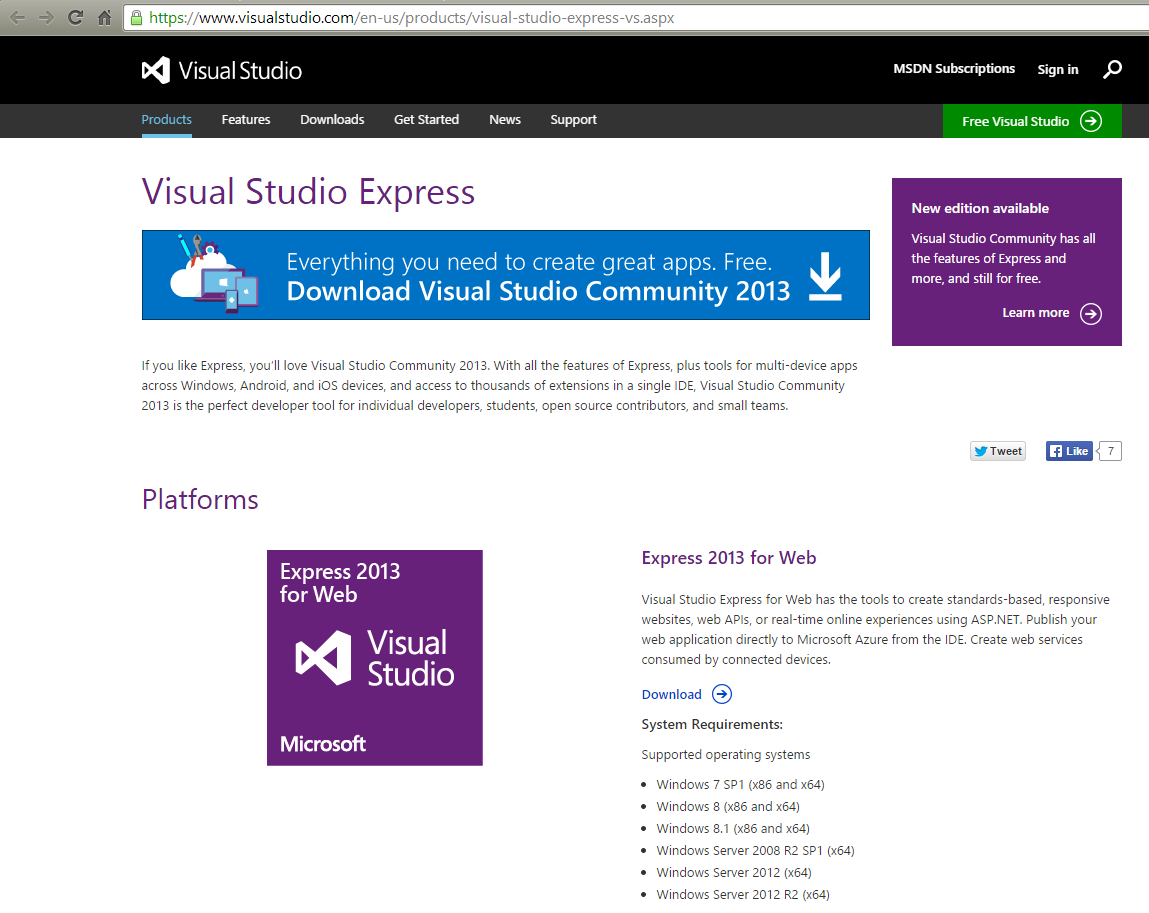Open the Features tab
This screenshot has height=913, width=1149.
pyautogui.click(x=246, y=119)
